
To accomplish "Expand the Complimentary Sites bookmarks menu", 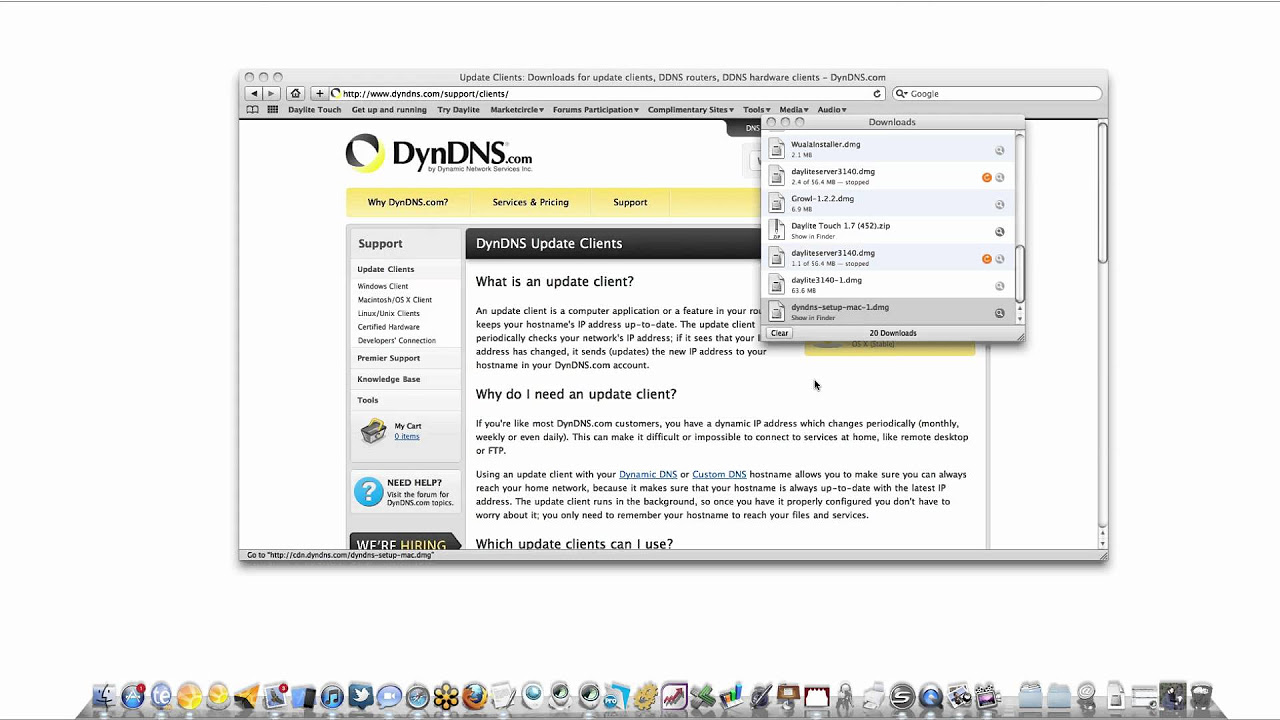I will pos(691,110).
